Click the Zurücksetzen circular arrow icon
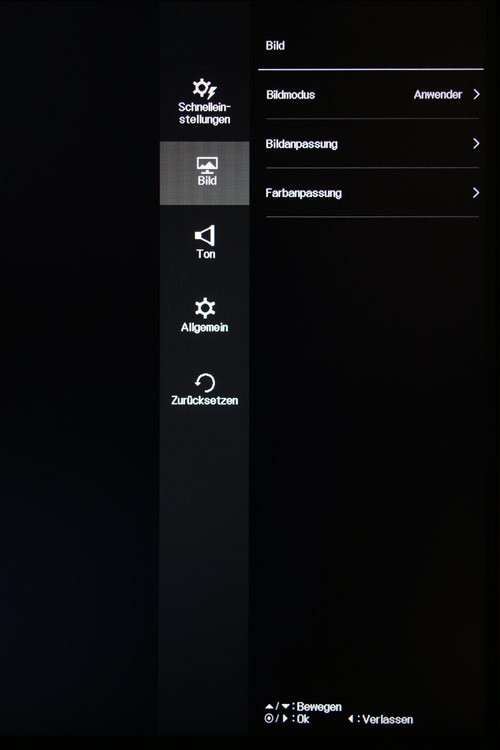This screenshot has width=500, height=750. (x=205, y=383)
